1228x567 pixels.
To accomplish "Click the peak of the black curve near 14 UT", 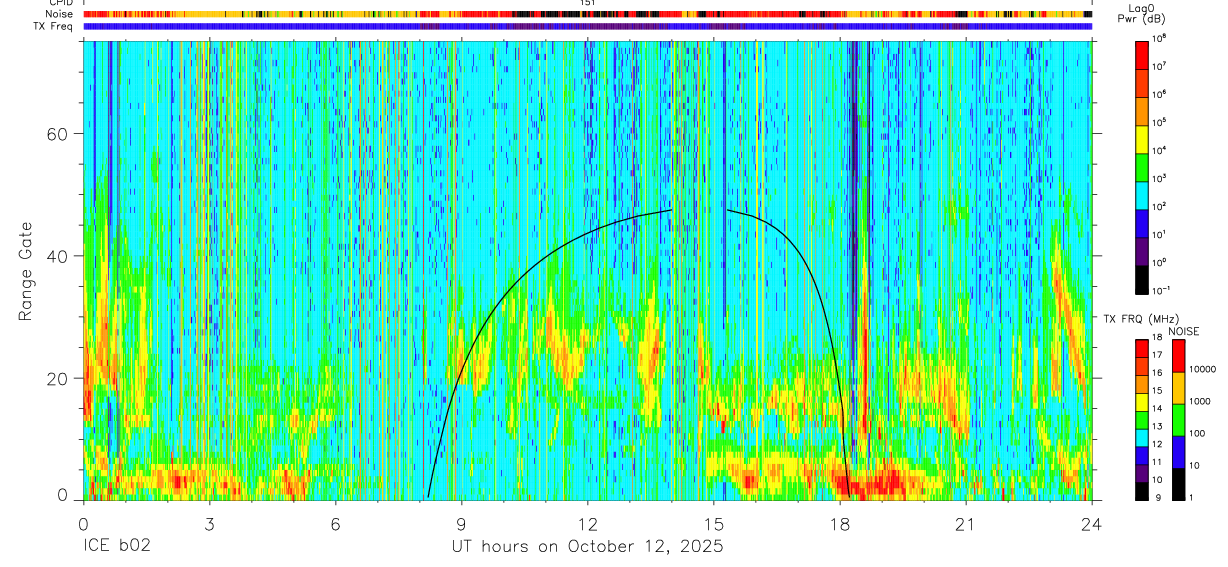I will coord(670,210).
